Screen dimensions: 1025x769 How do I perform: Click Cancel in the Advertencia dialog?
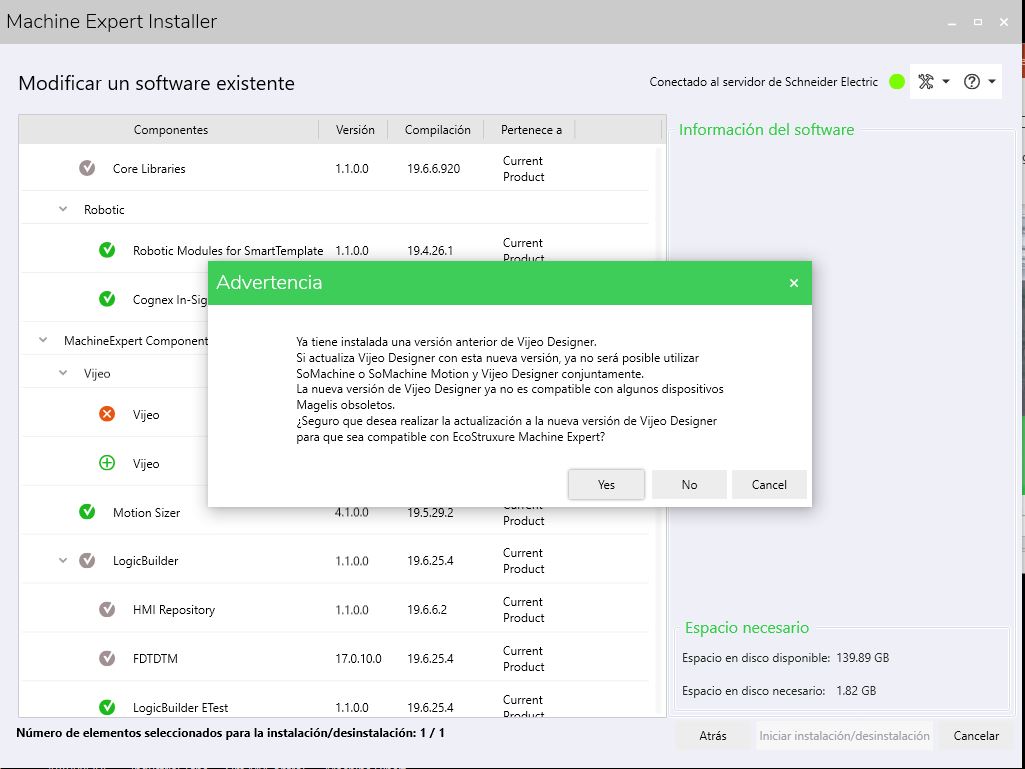769,485
